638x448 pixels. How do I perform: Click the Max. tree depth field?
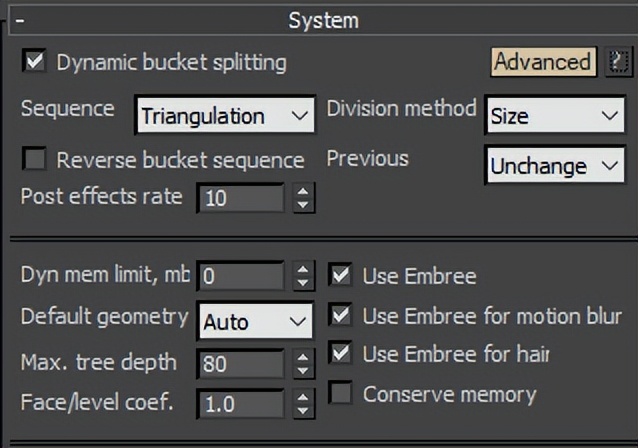[240, 364]
